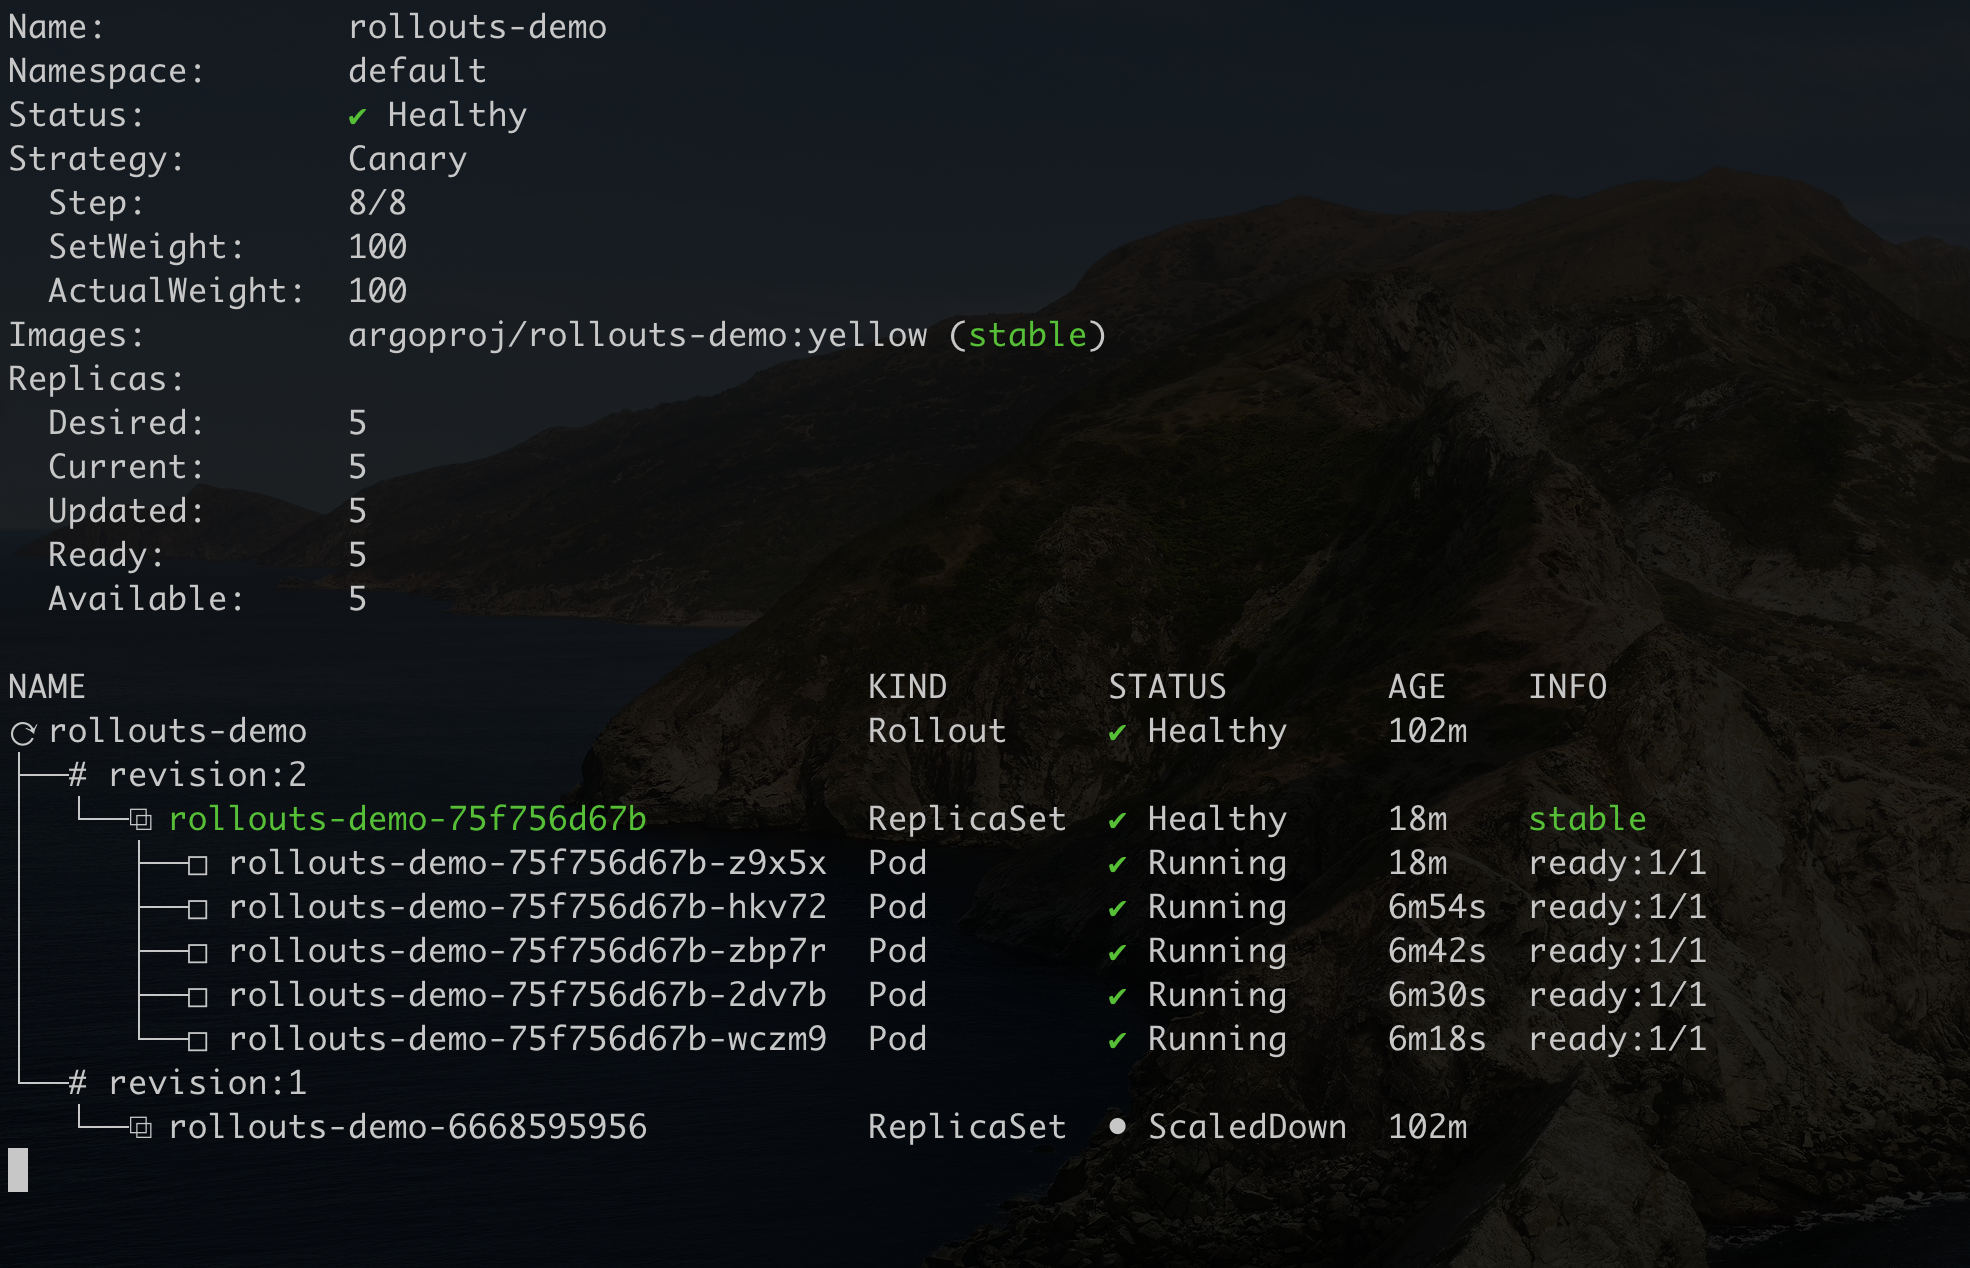The width and height of the screenshot is (1970, 1268).
Task: Click ready:1/1 info for hkv72 pod
Action: (x=1617, y=907)
